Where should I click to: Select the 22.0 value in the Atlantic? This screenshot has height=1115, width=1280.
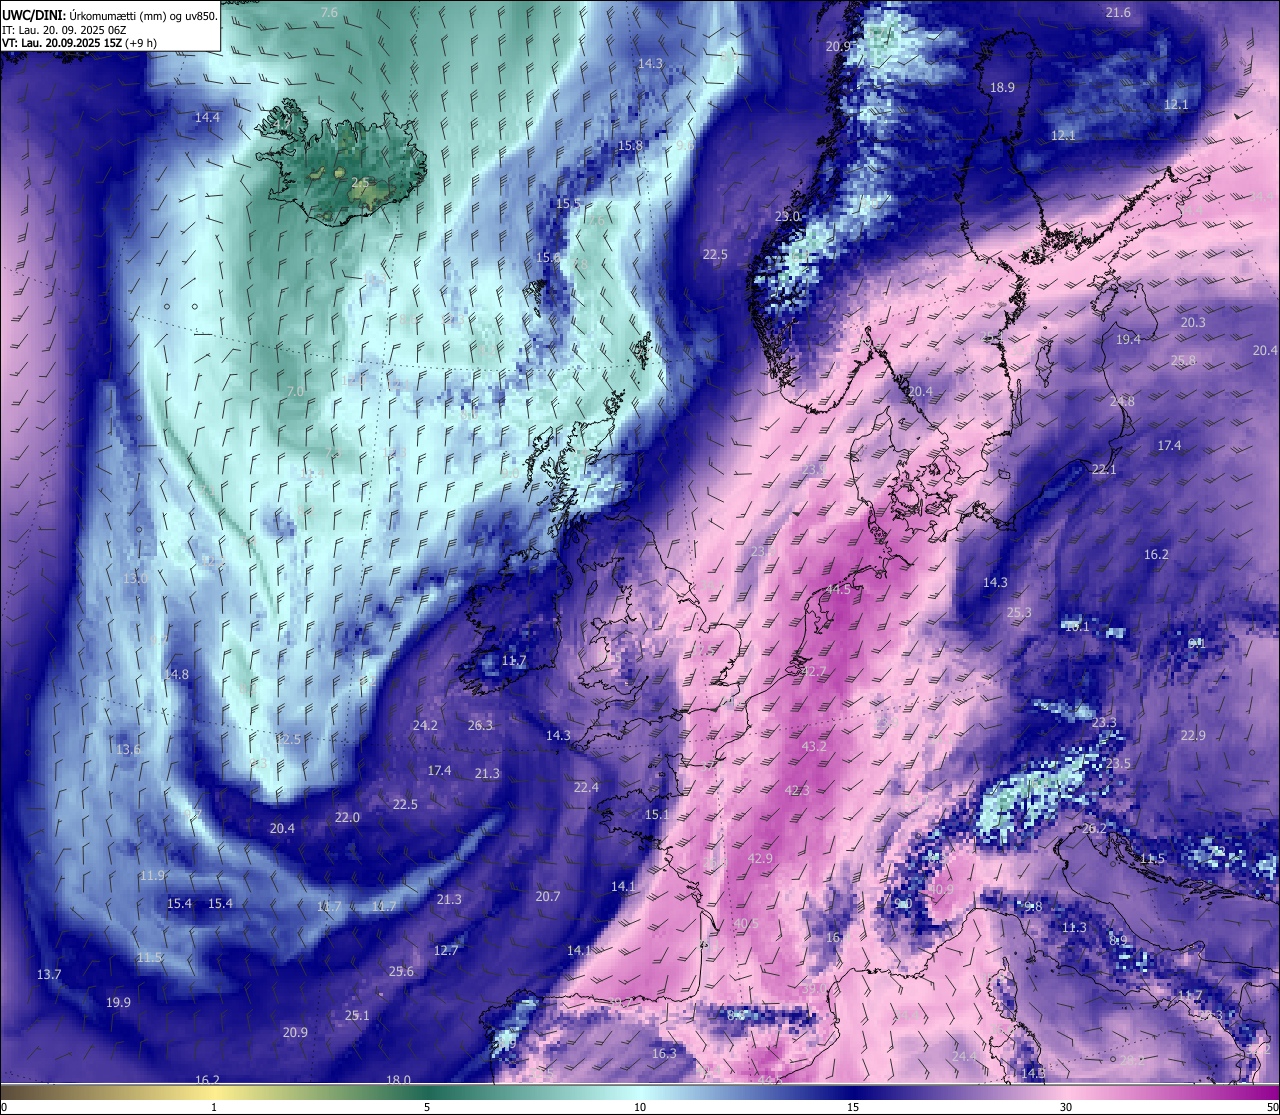(347, 817)
